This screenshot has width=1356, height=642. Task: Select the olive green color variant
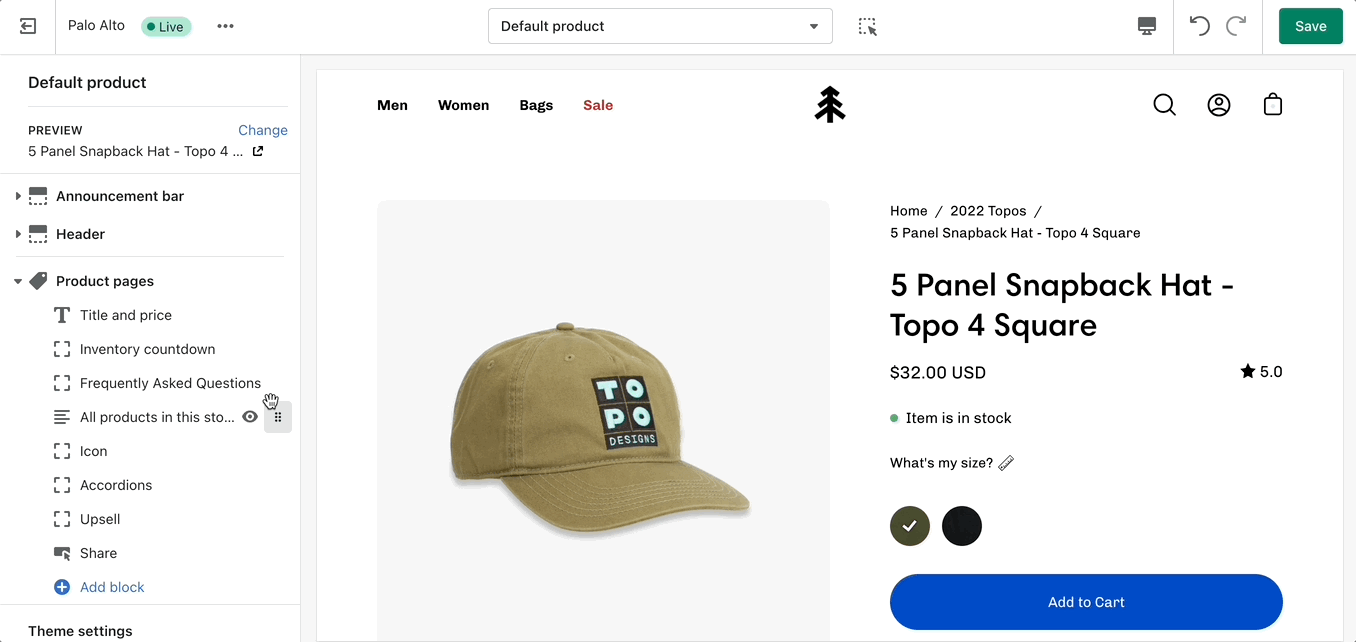[x=910, y=526]
